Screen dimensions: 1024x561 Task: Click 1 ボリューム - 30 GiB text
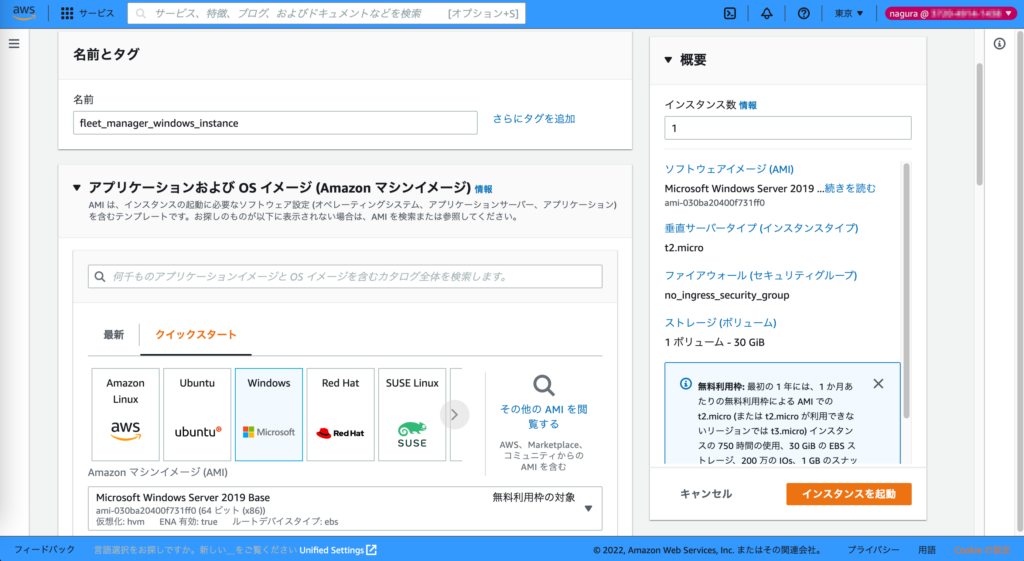[714, 342]
